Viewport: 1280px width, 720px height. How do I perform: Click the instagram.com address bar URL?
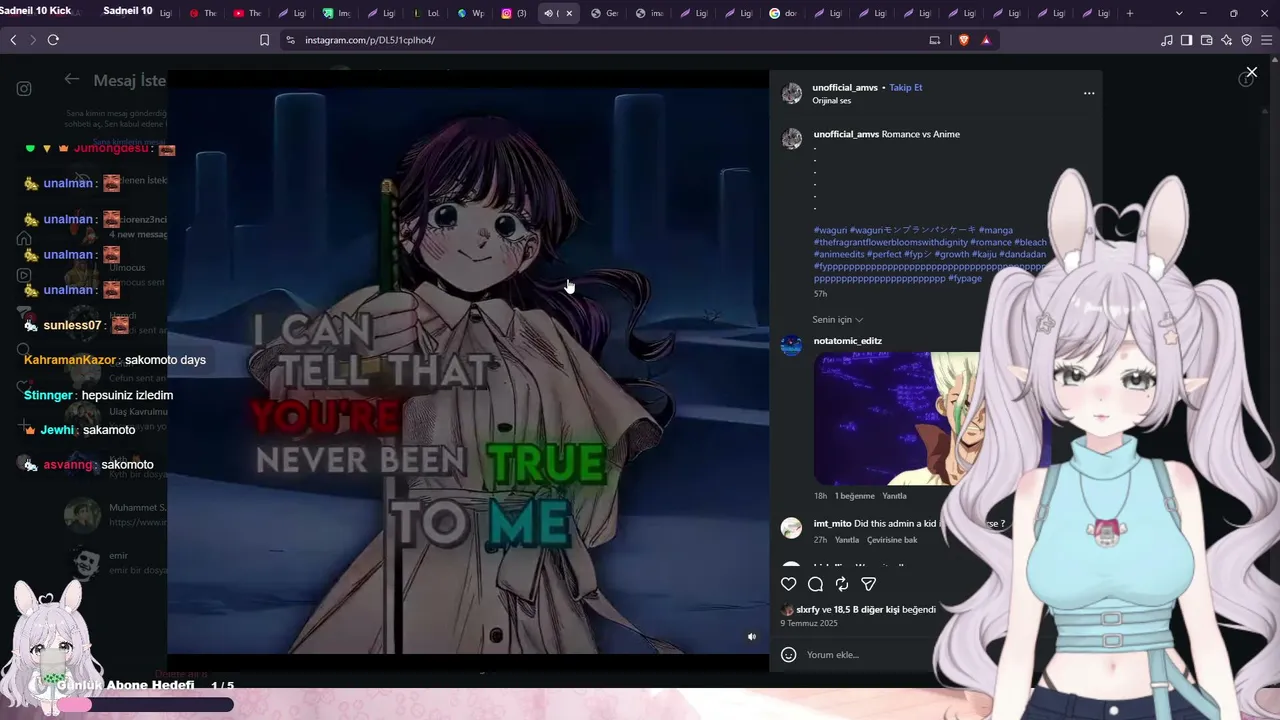[x=370, y=40]
